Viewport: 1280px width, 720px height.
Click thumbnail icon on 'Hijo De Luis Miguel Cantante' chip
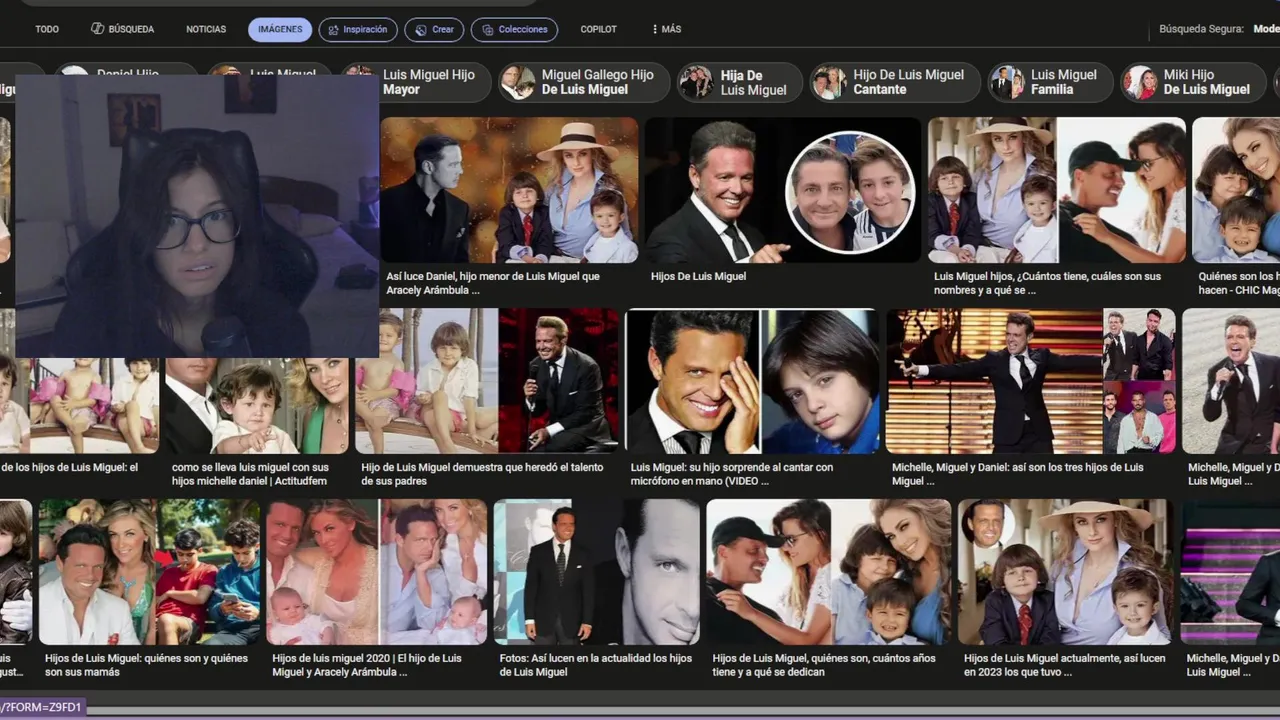point(828,82)
